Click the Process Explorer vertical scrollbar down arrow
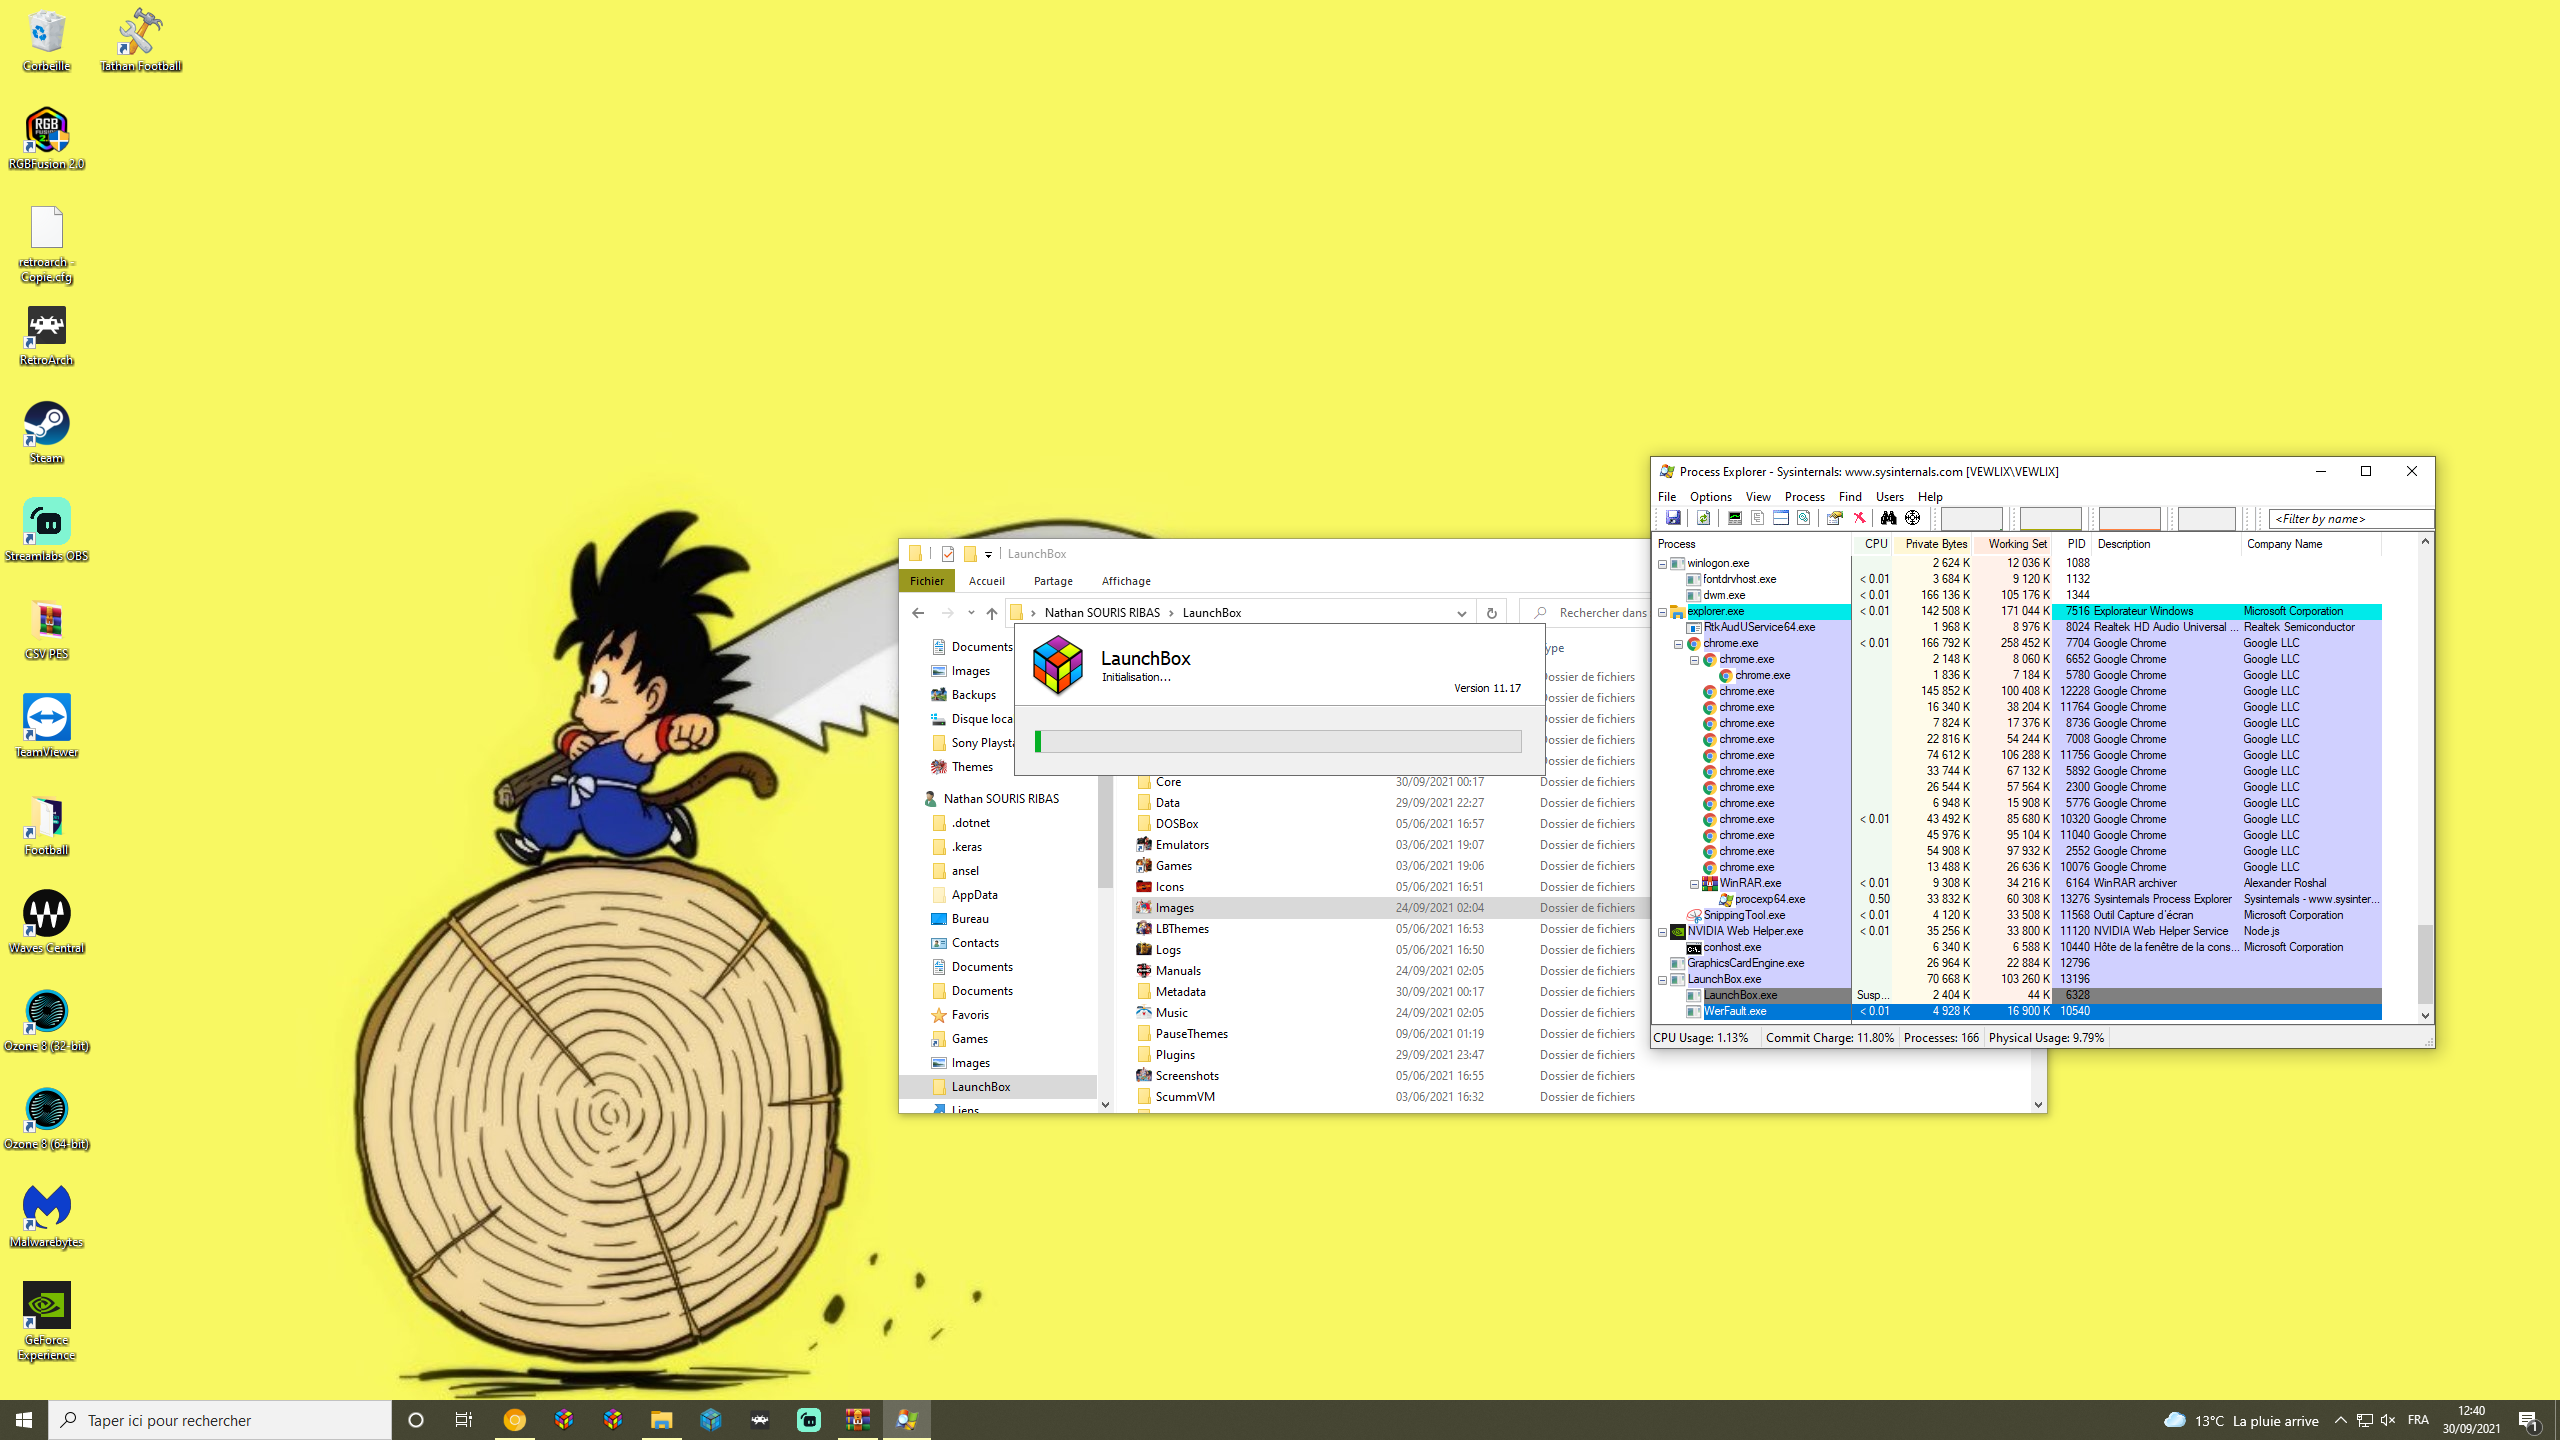 click(x=2425, y=1015)
